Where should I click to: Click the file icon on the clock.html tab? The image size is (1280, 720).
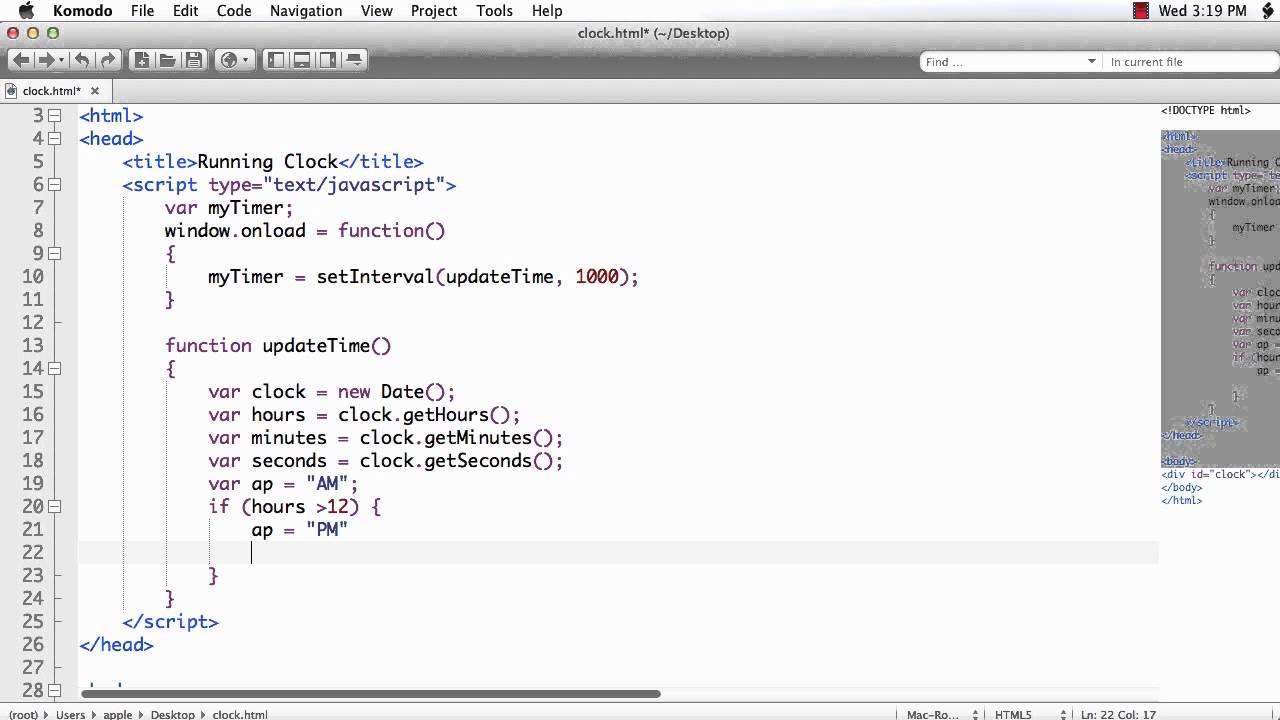click(x=12, y=91)
